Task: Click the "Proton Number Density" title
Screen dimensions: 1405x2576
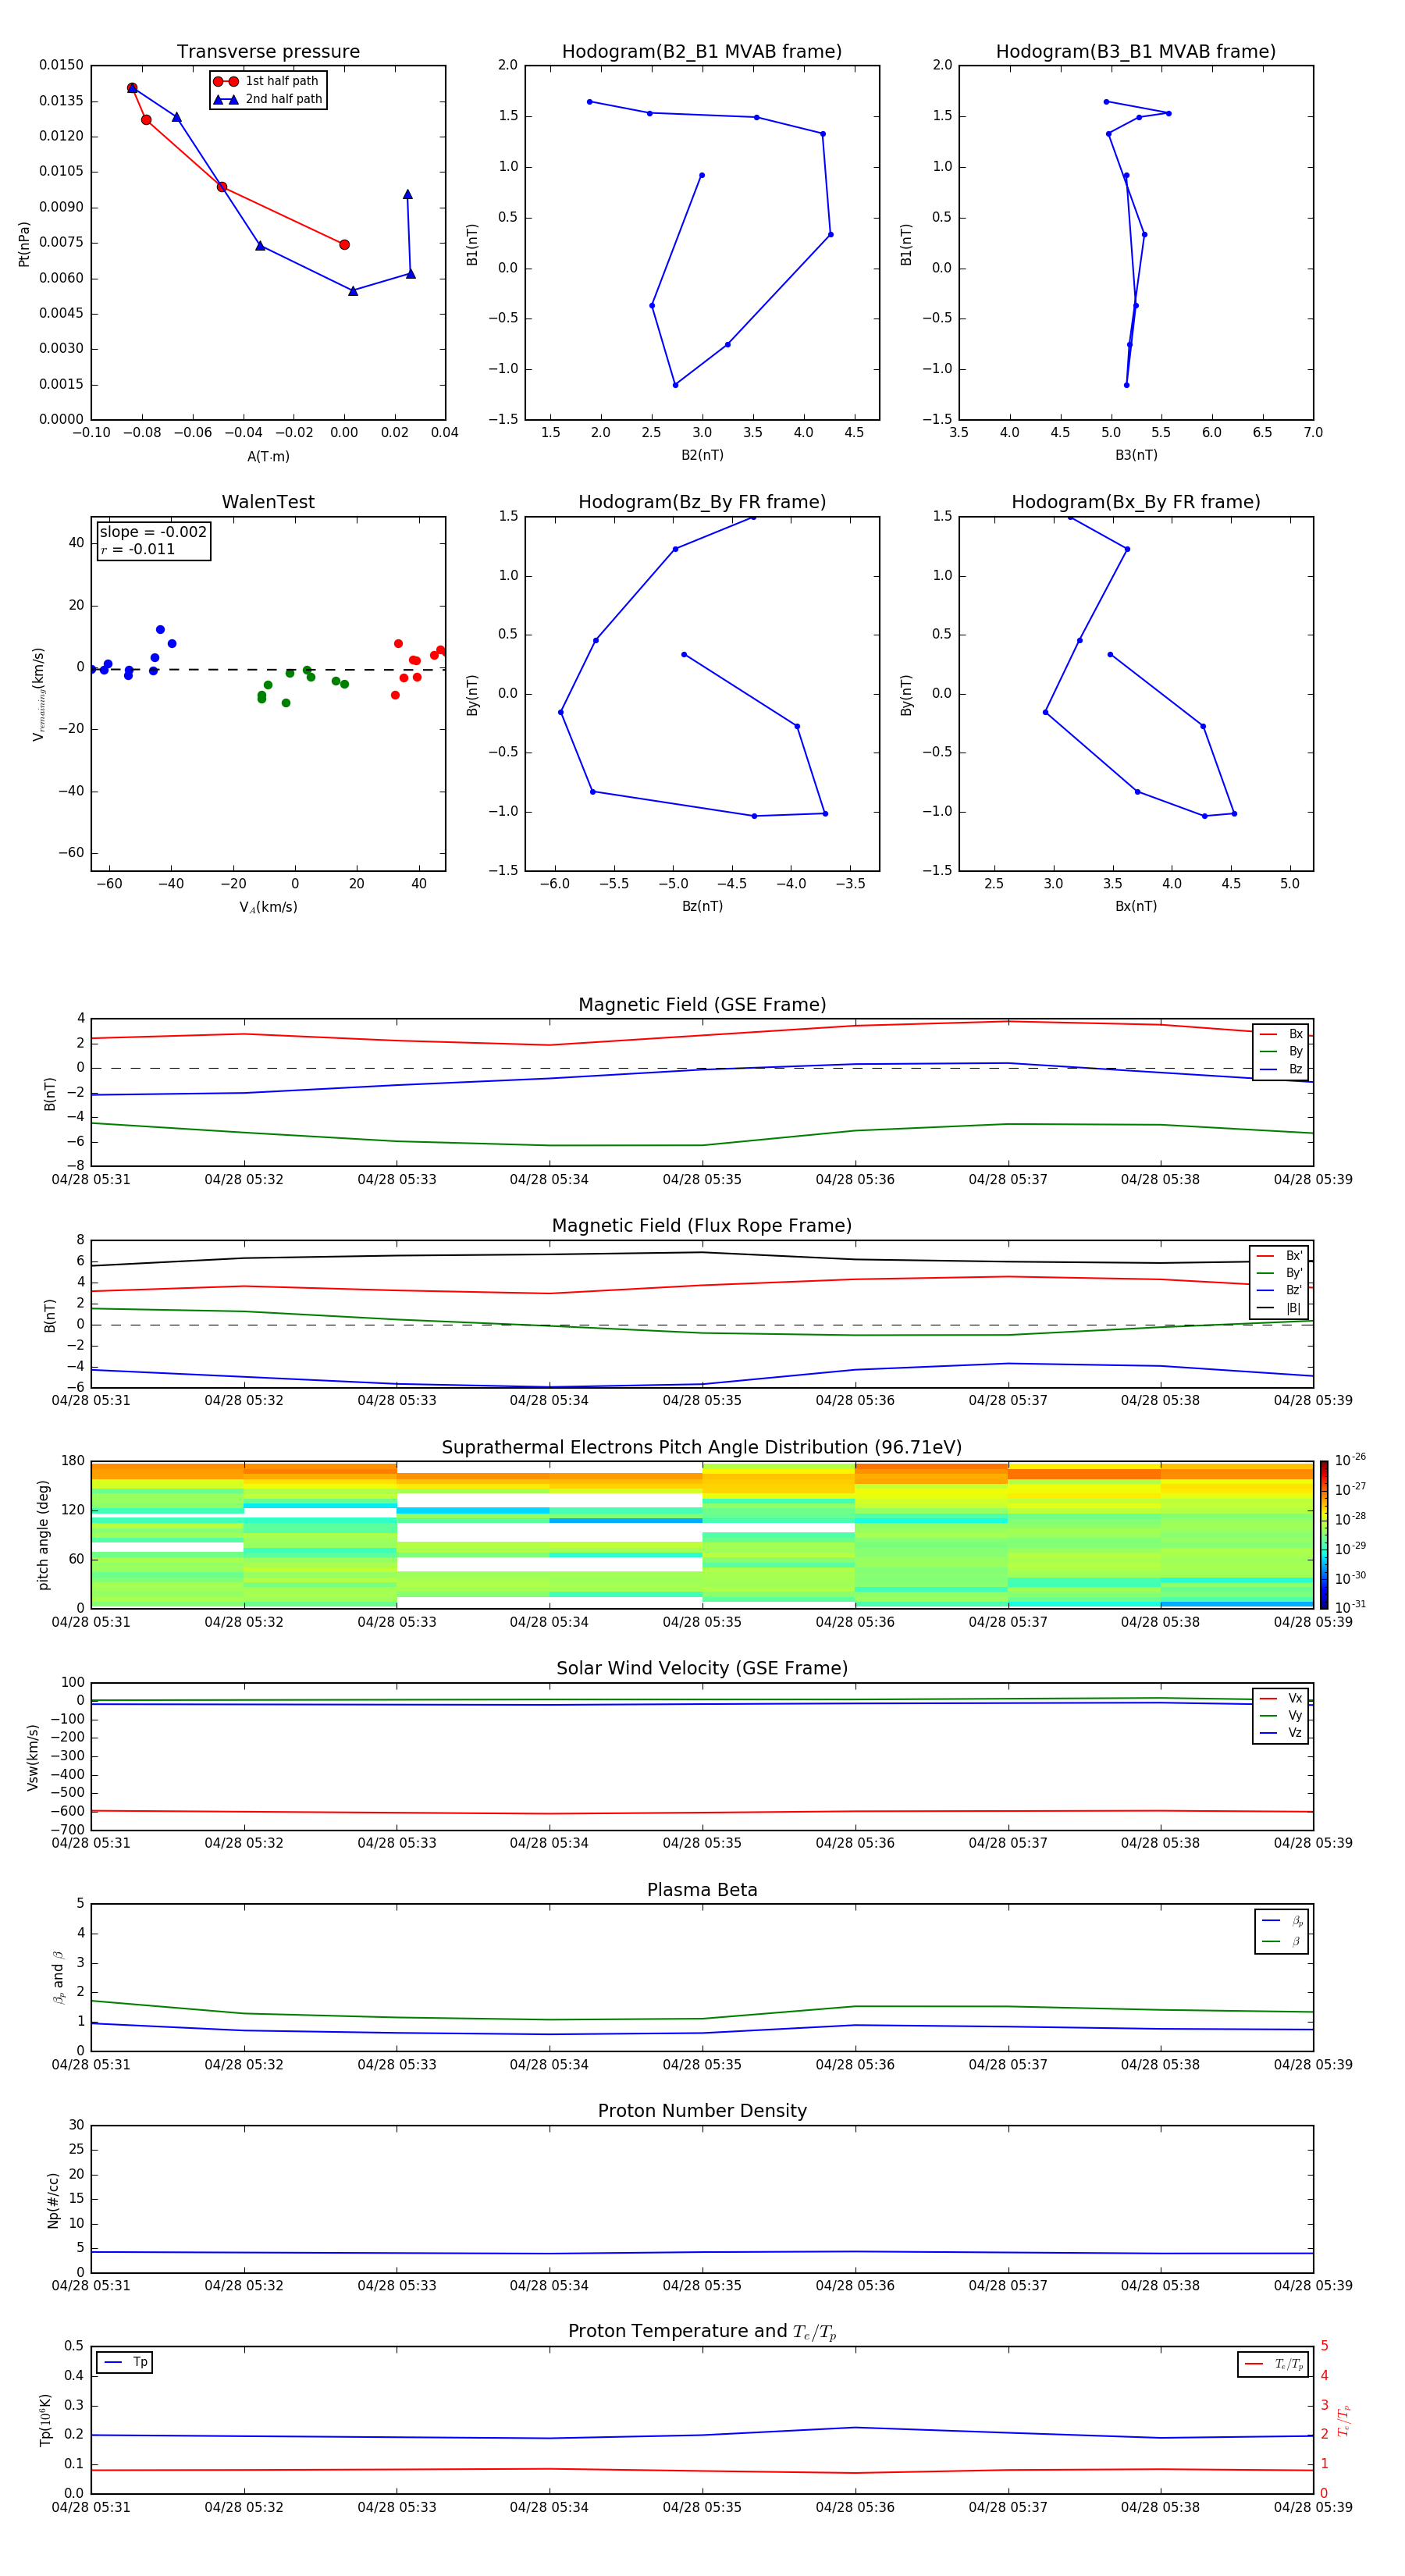Action: click(702, 2111)
